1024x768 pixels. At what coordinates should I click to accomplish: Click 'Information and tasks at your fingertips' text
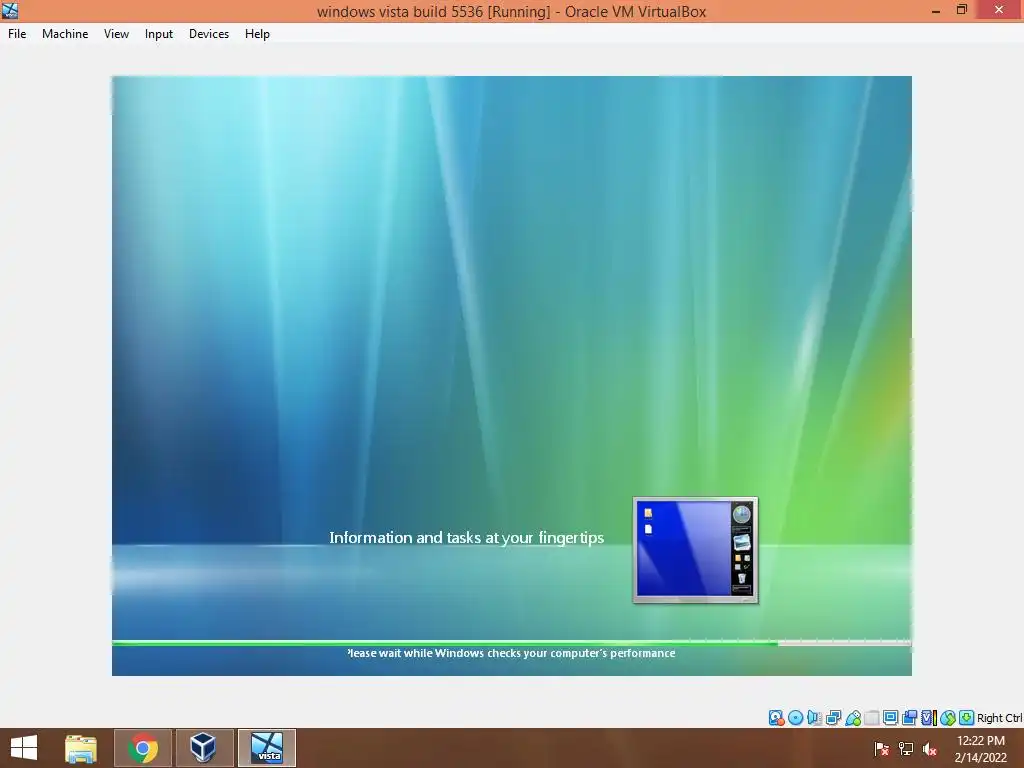pyautogui.click(x=466, y=537)
